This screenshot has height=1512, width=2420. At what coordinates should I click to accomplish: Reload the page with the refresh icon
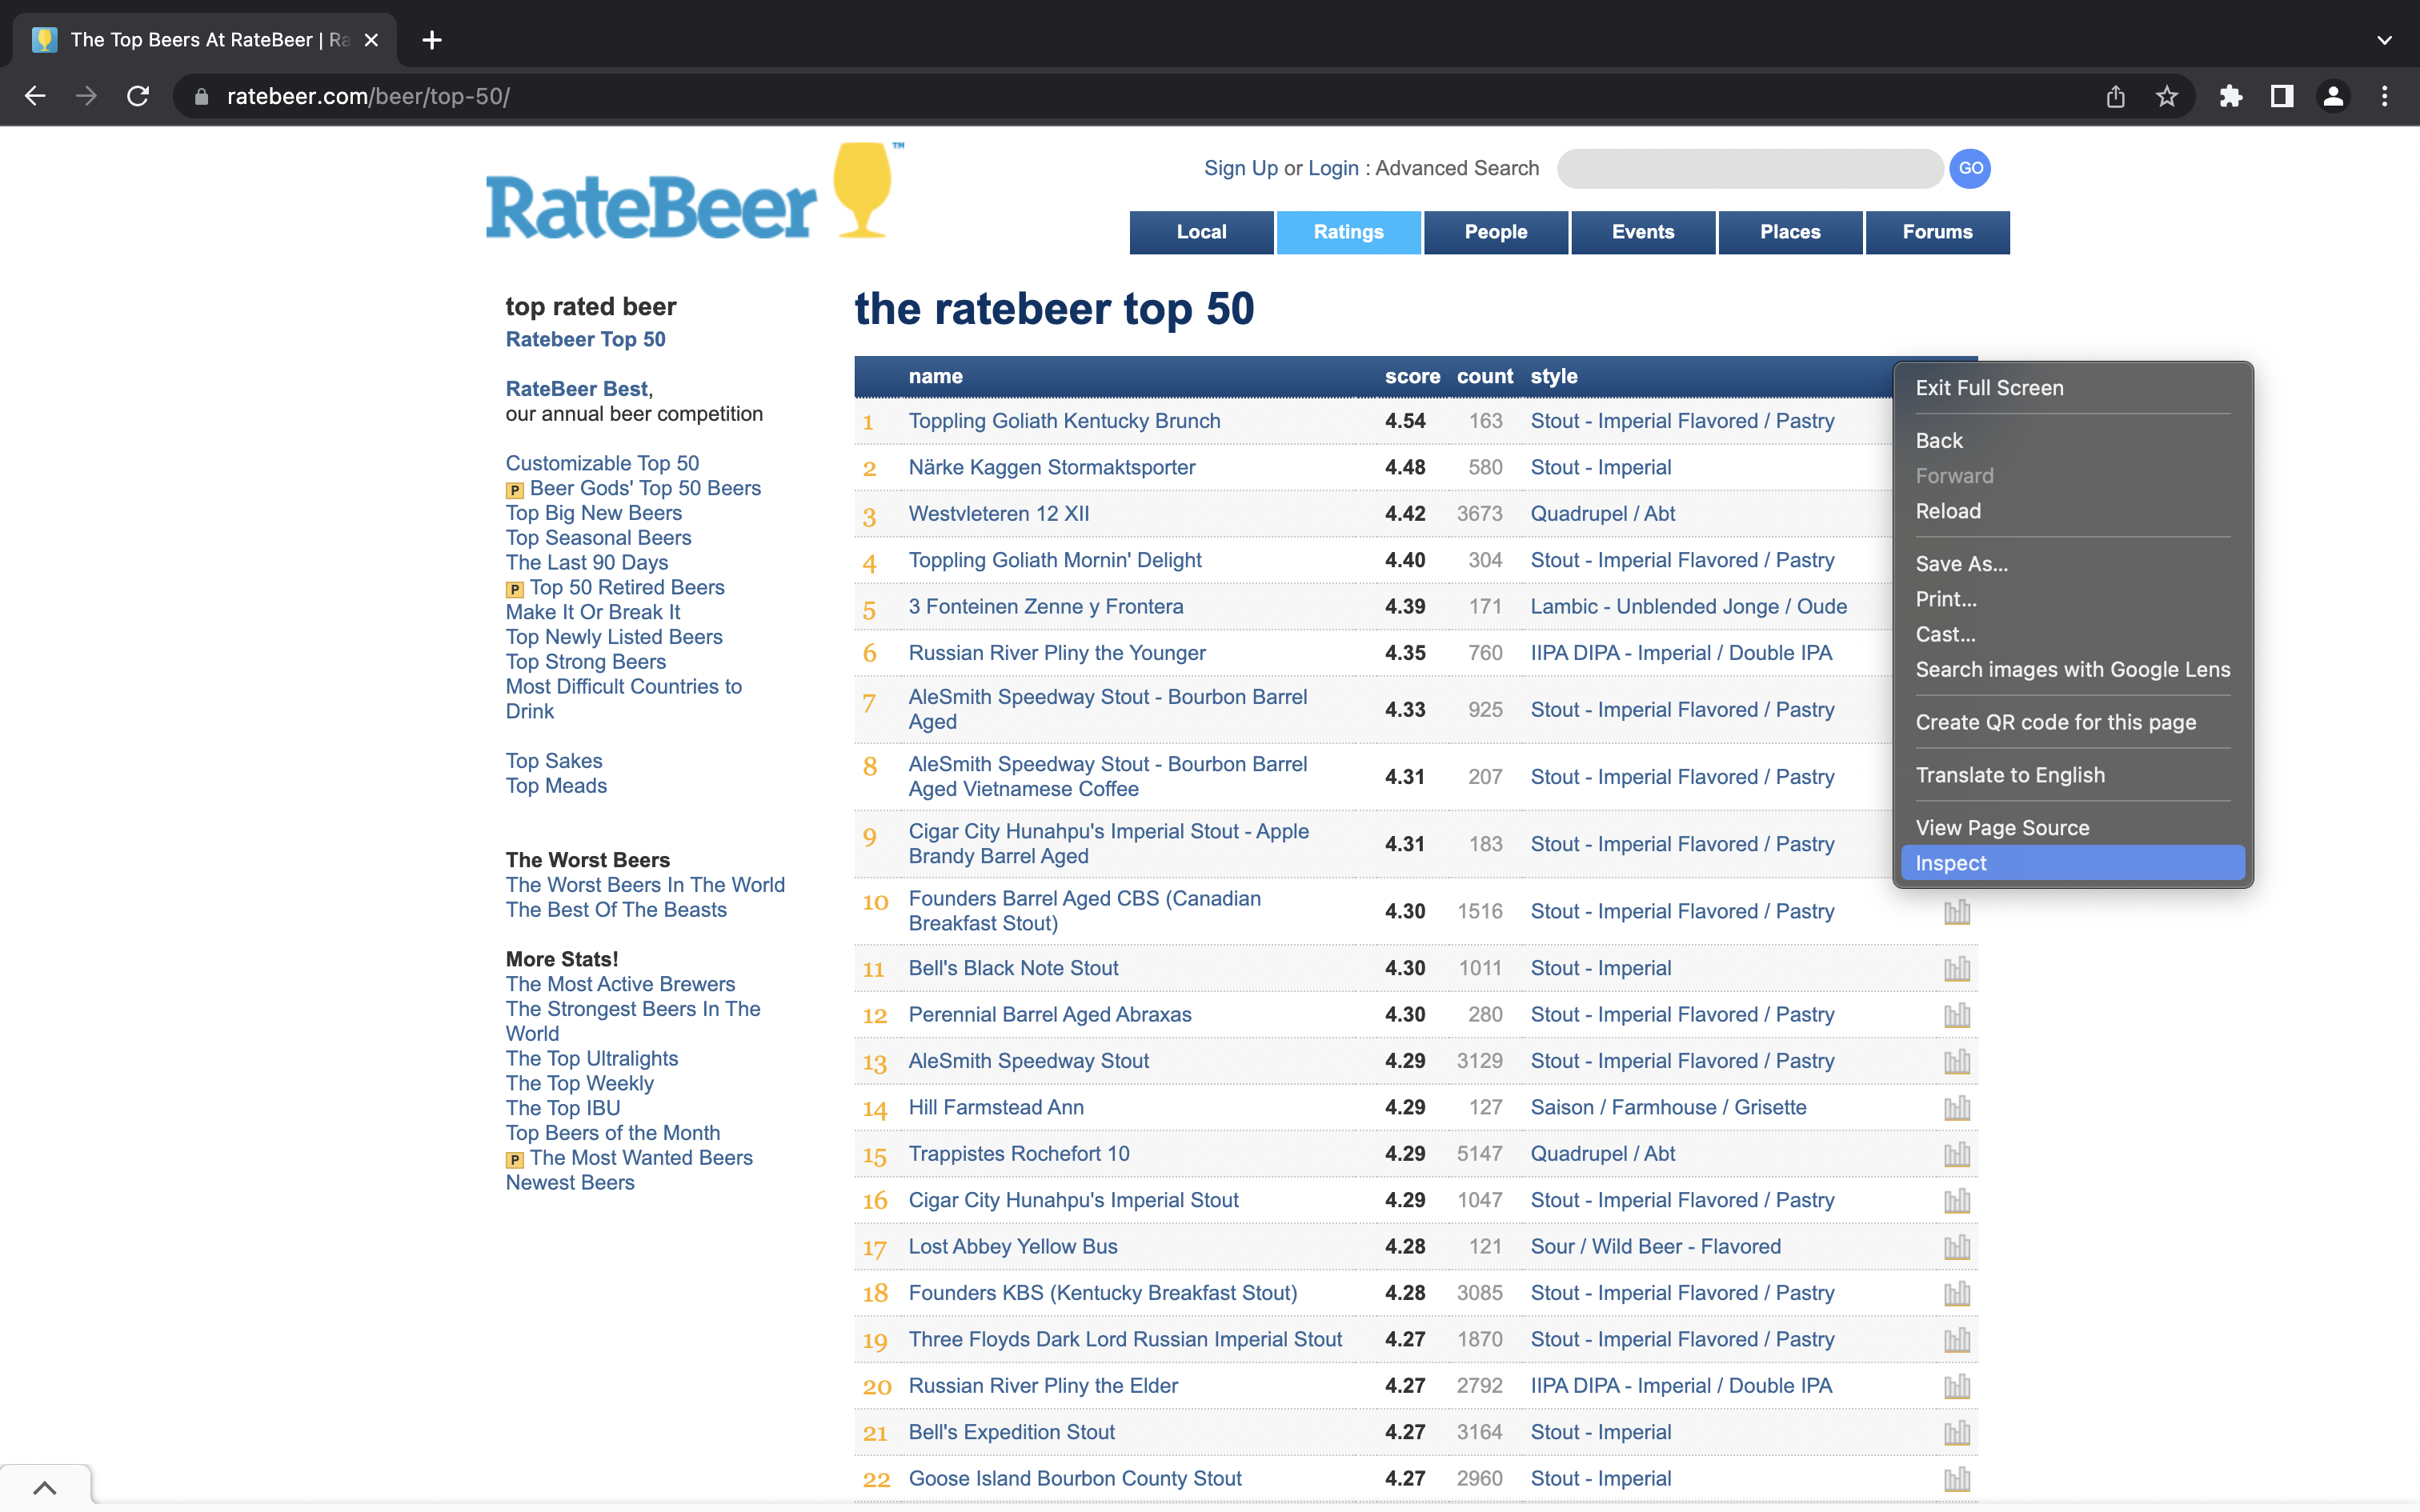tap(138, 96)
